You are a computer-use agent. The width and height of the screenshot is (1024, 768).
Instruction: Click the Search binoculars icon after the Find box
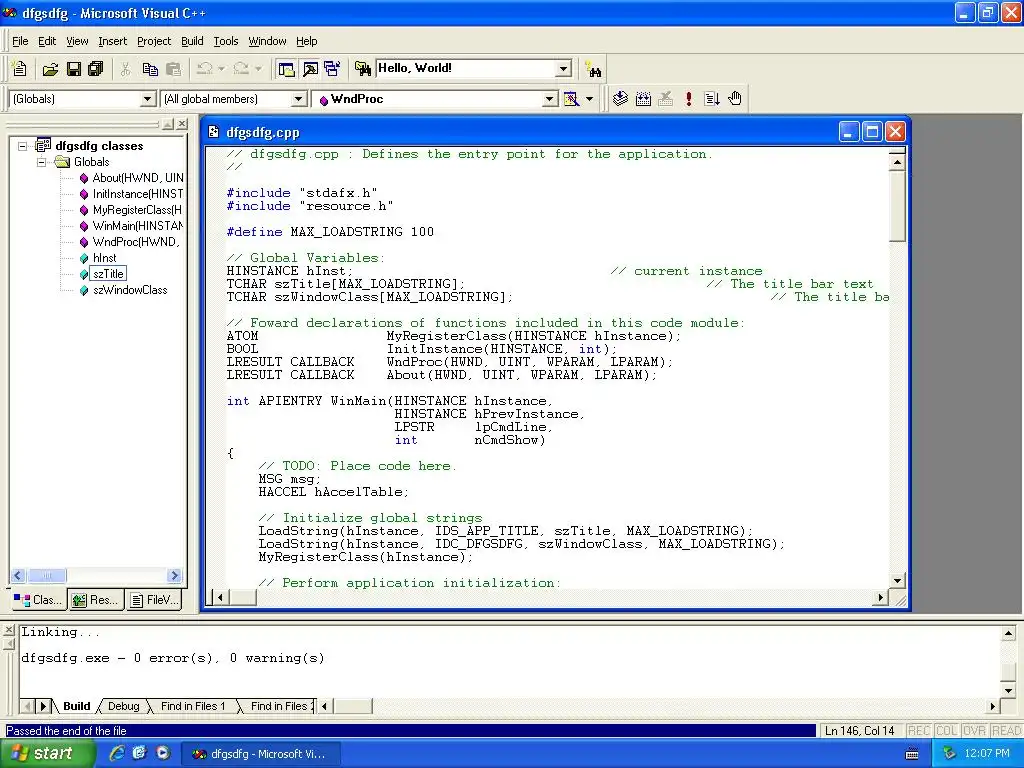coord(594,69)
